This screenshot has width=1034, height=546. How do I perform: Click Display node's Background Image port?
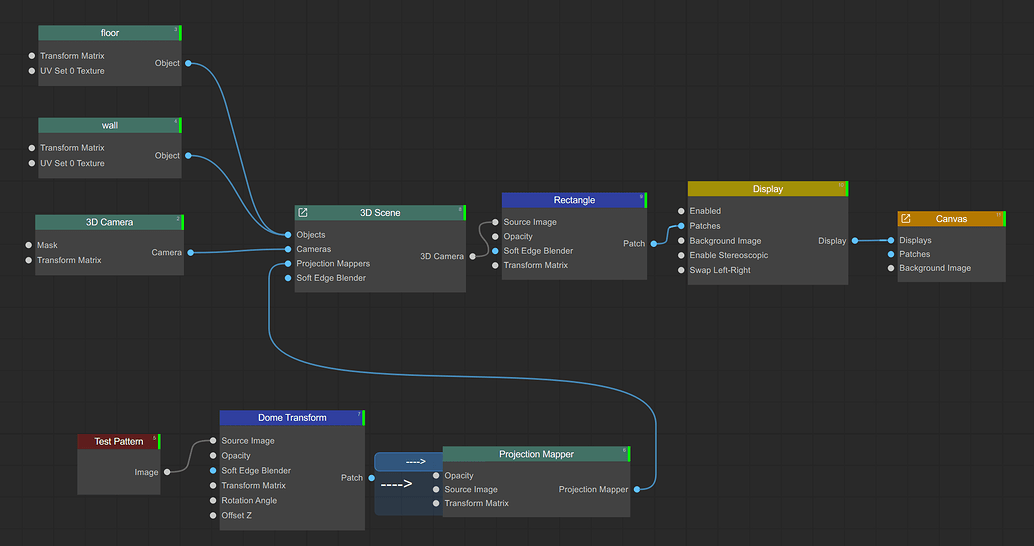[681, 241]
